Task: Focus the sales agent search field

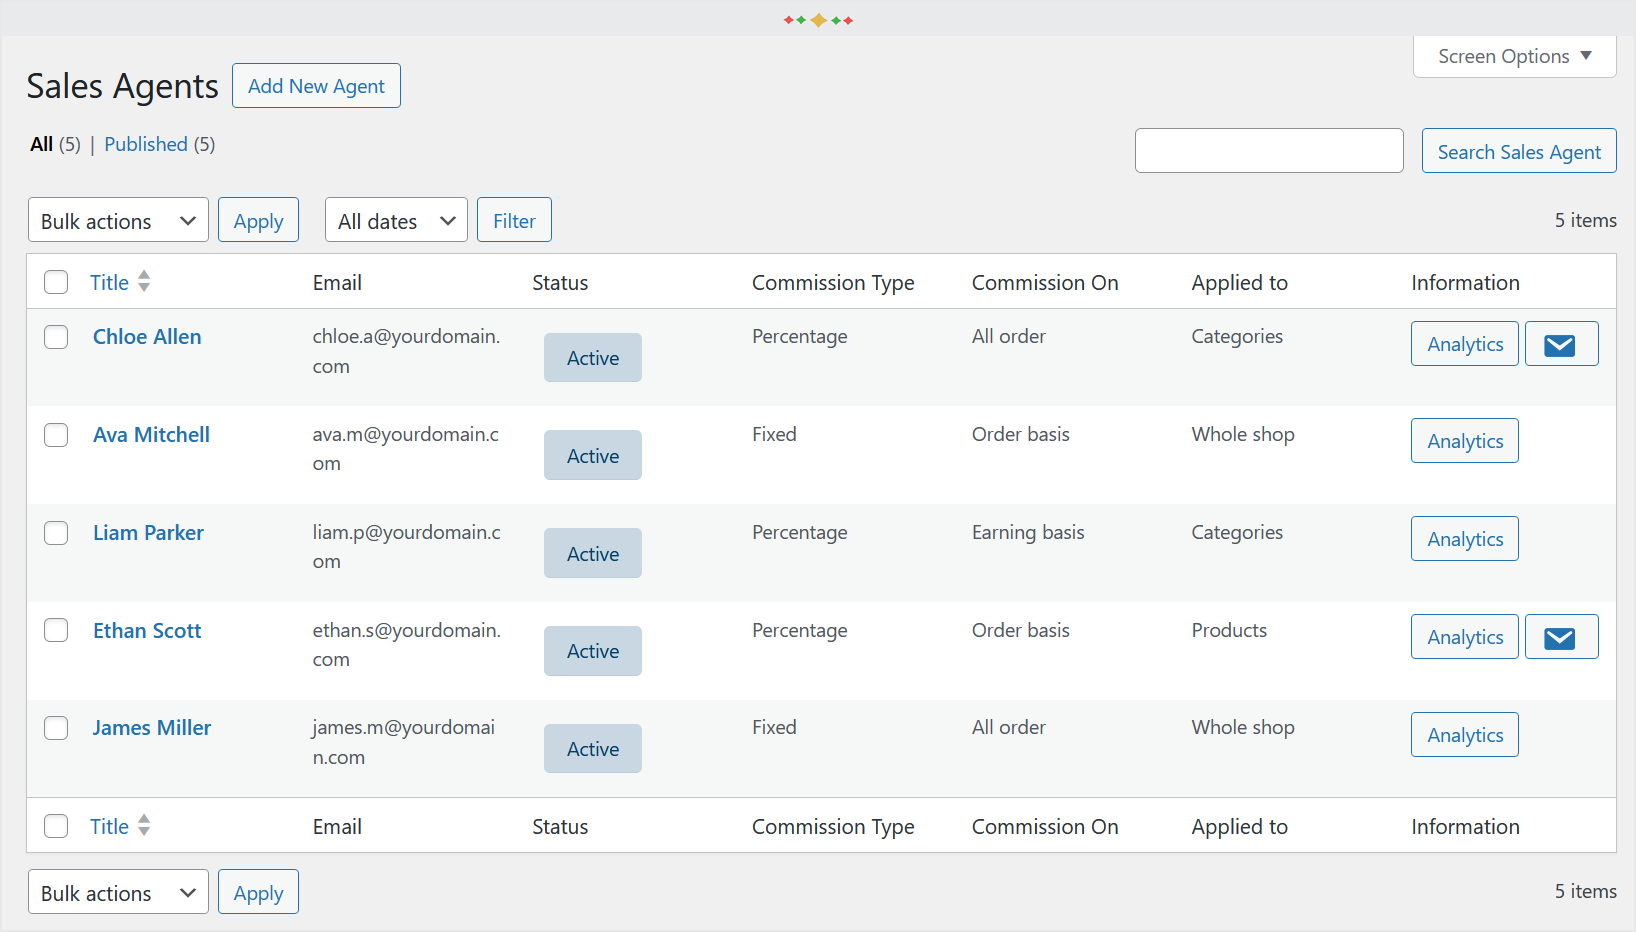Action: (1269, 151)
